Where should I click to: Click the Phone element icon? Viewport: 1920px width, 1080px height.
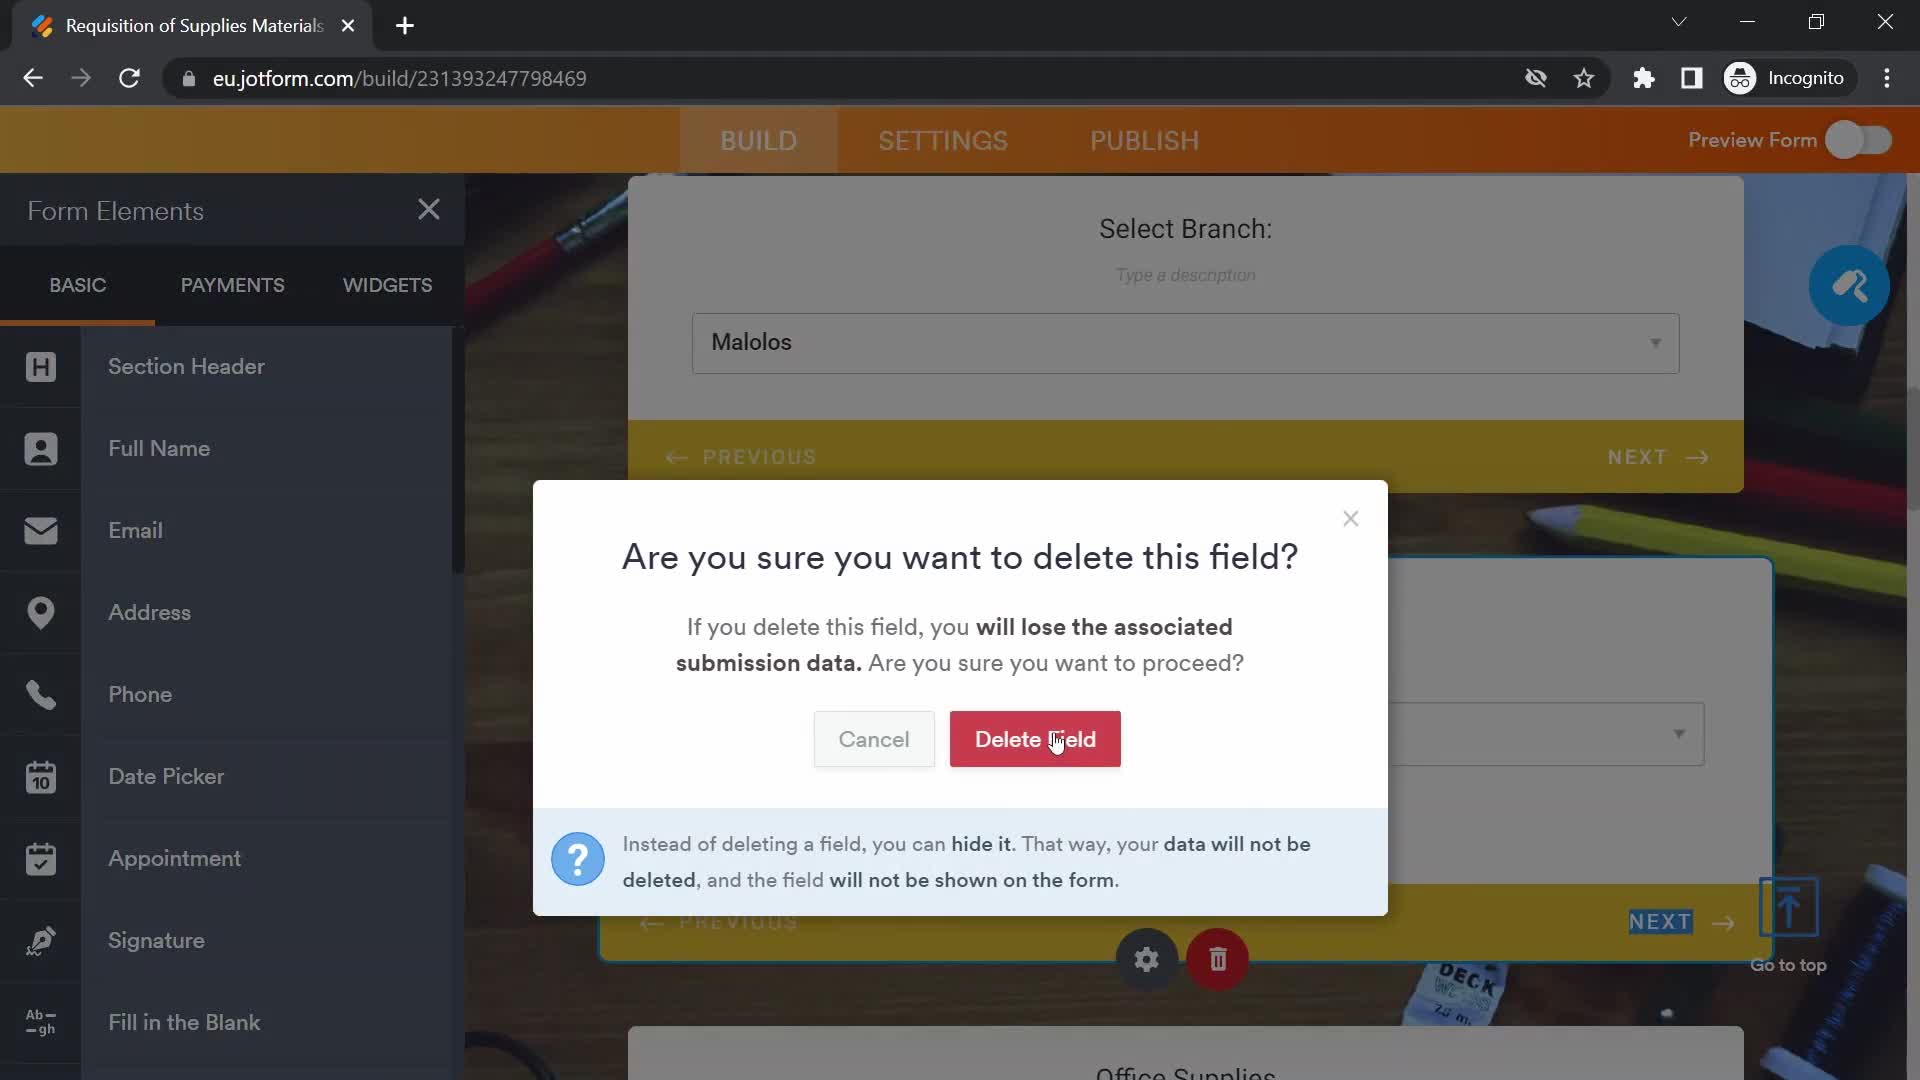click(x=41, y=695)
